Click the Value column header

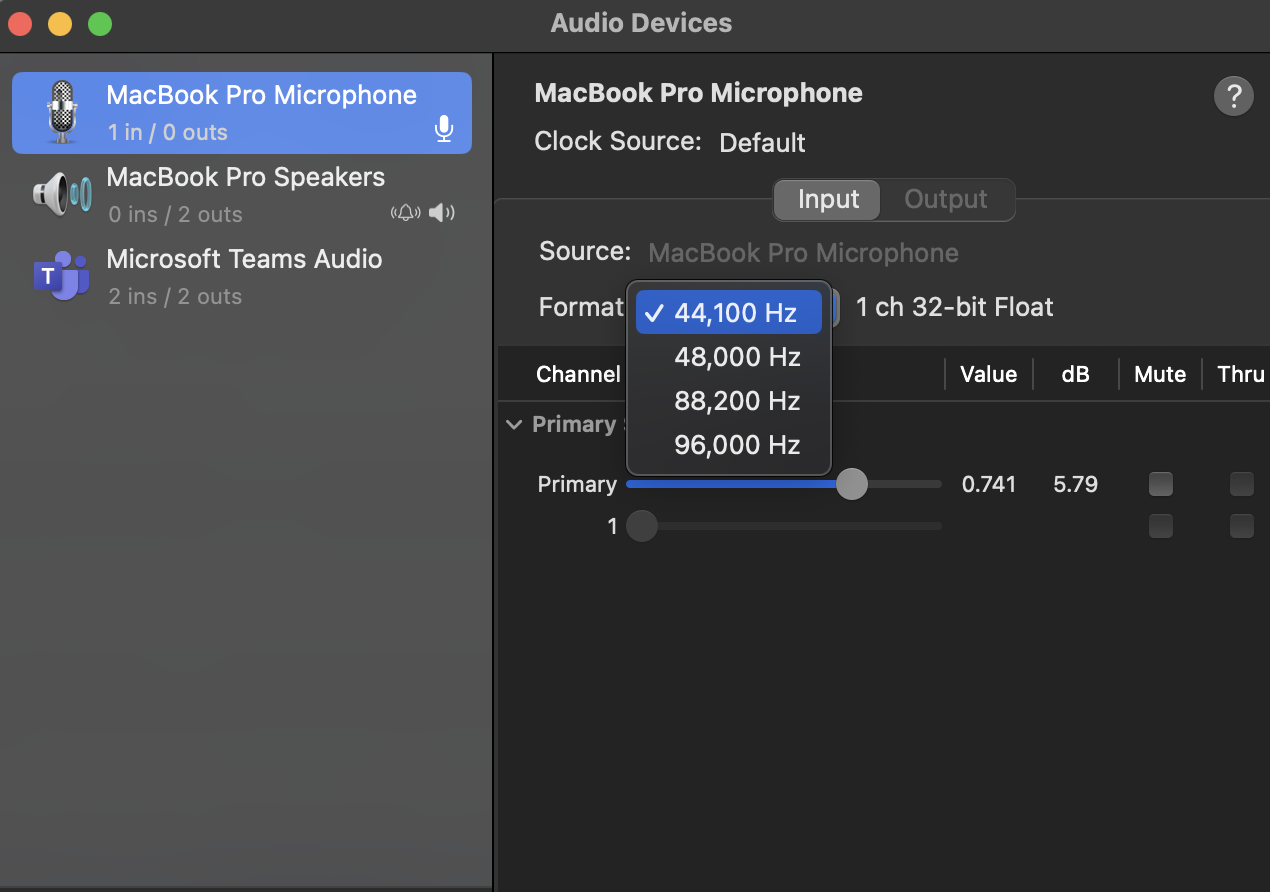click(988, 374)
